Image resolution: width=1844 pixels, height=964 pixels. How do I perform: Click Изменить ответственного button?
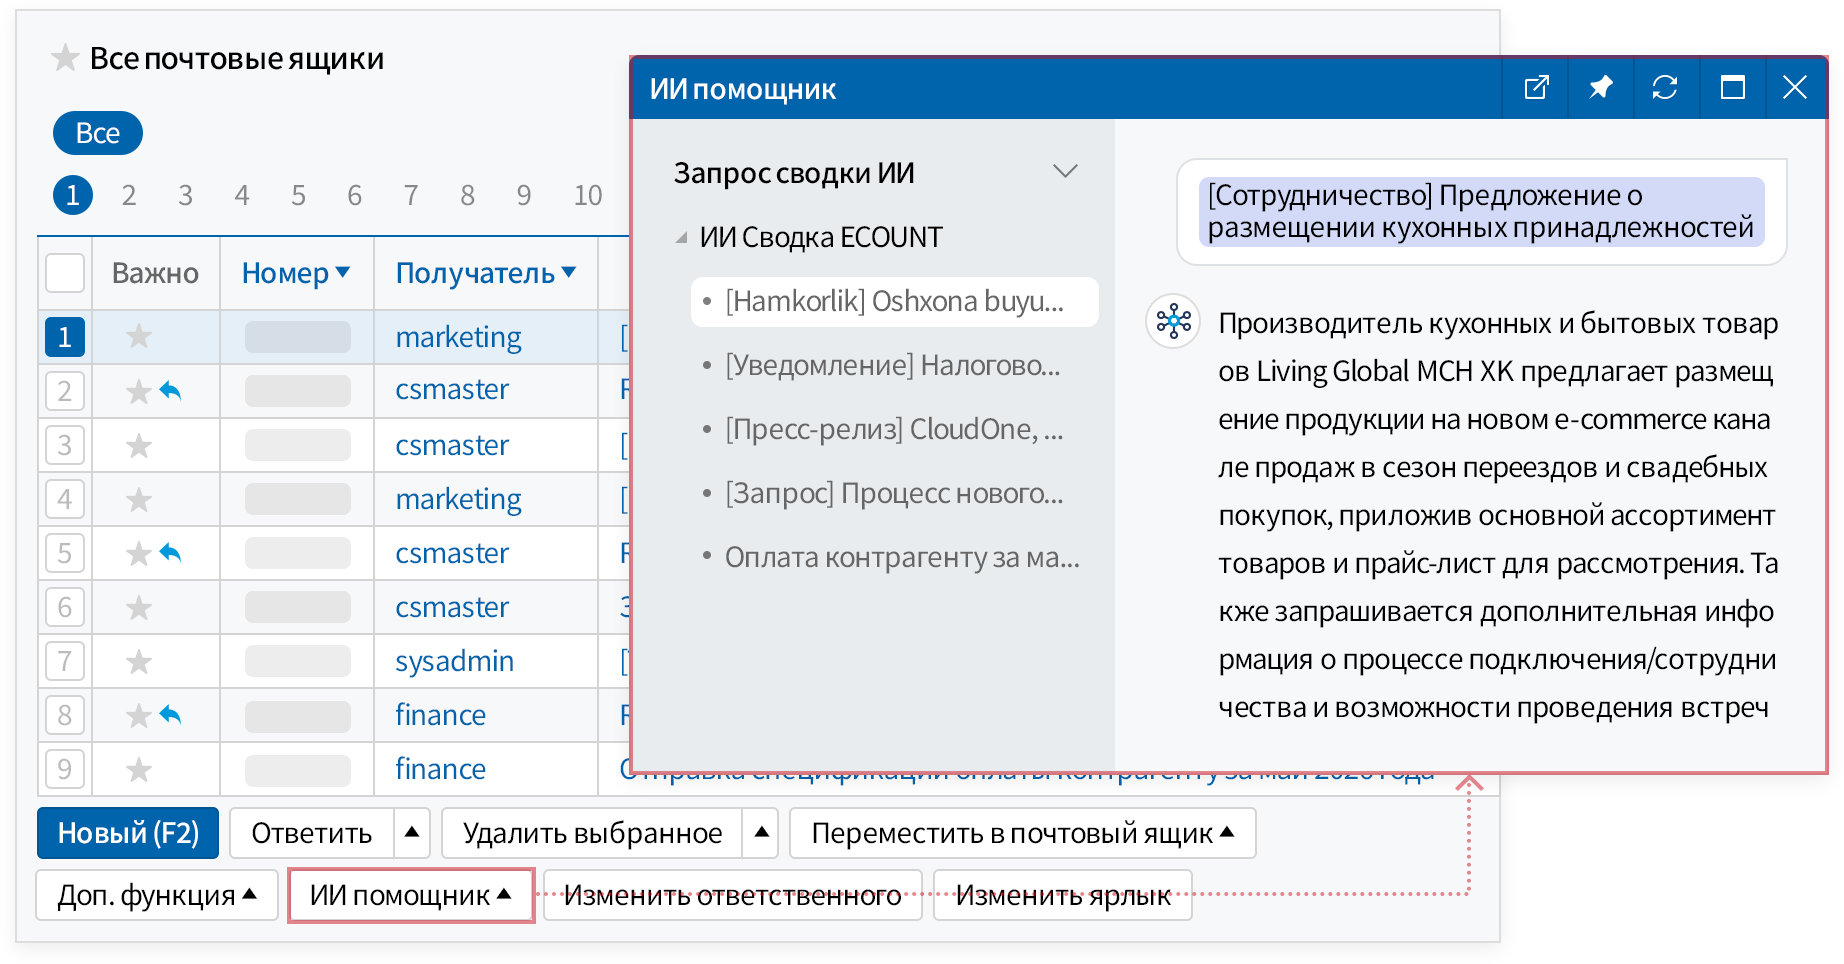(x=732, y=895)
